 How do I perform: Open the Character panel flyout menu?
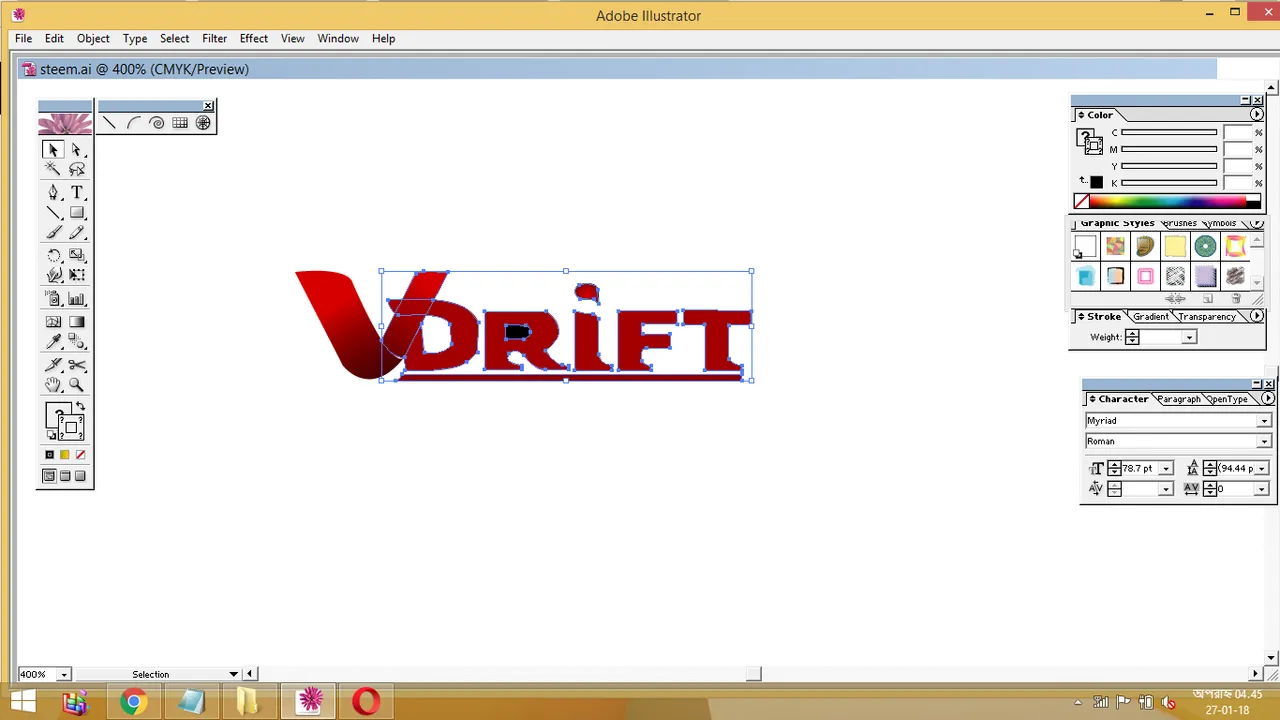point(1267,399)
